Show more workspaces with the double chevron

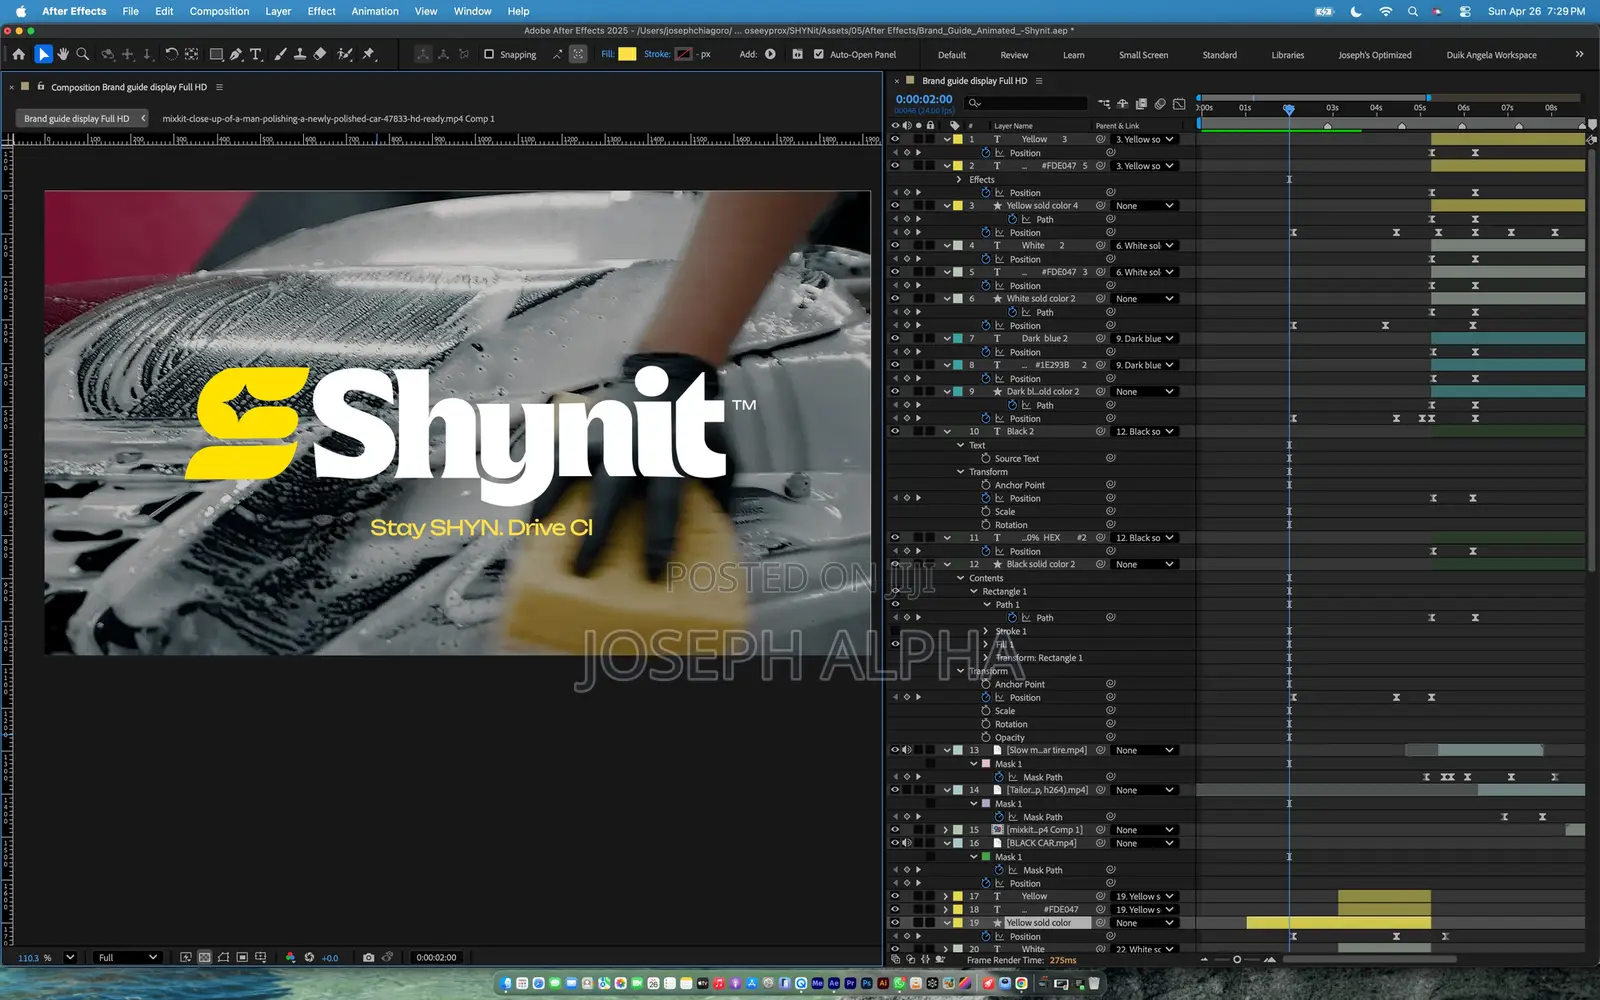click(x=1579, y=54)
